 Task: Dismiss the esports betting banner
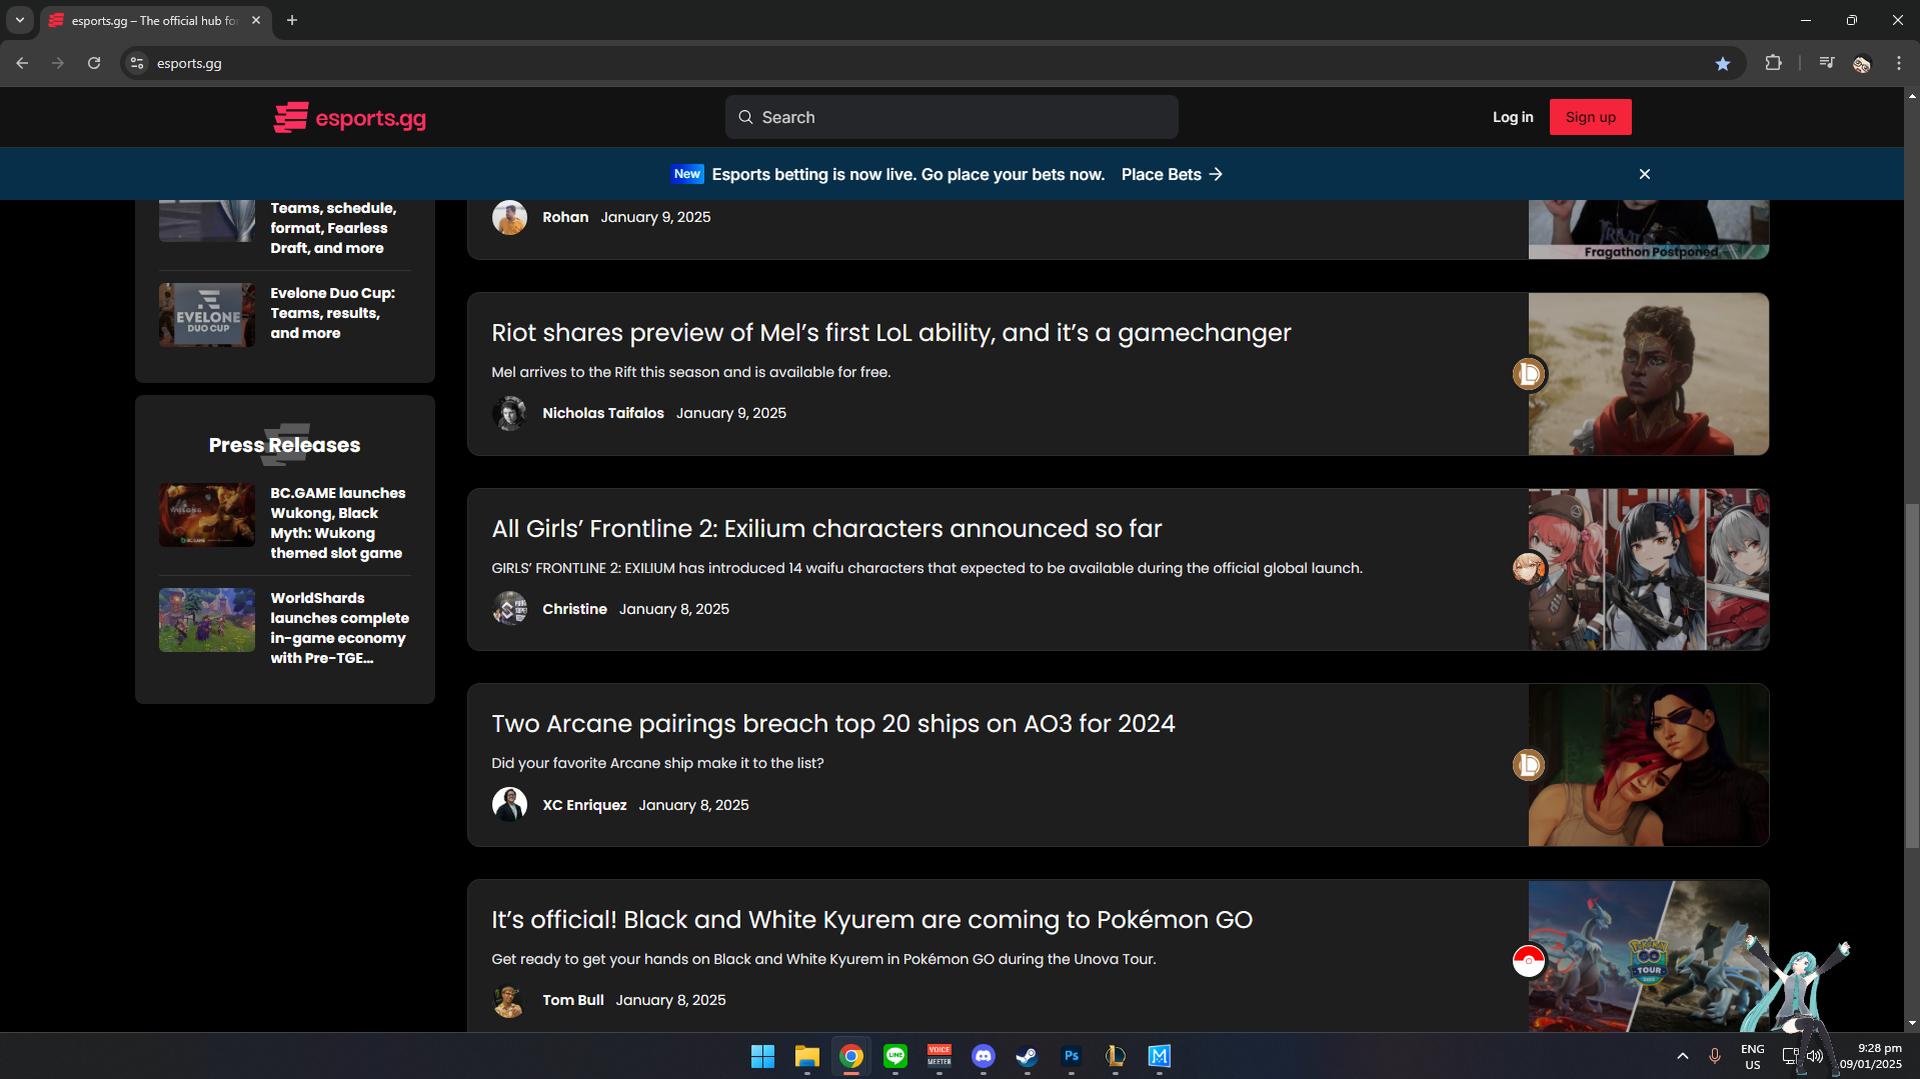1644,174
